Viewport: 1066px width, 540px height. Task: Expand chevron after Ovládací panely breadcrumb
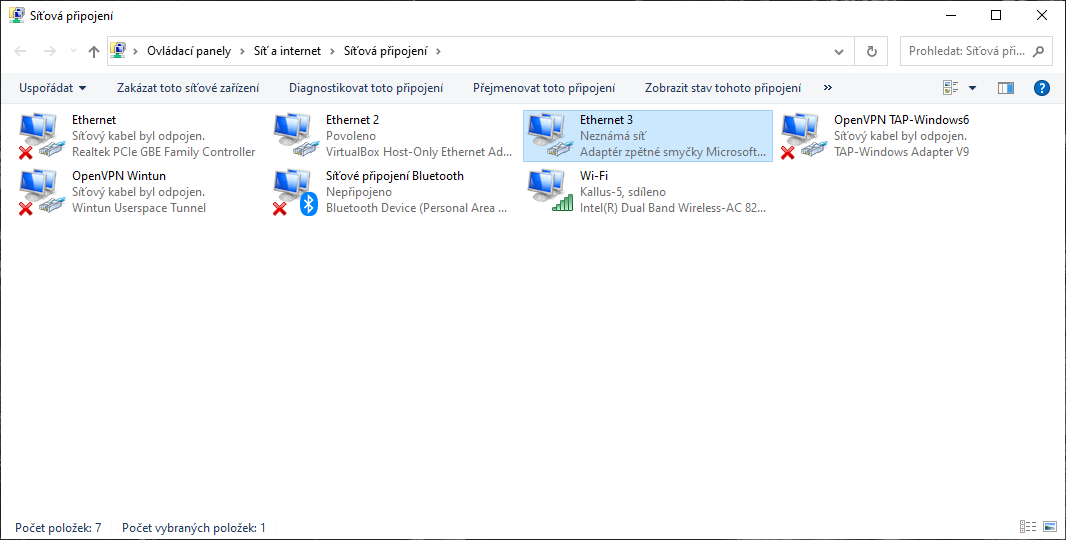click(x=241, y=51)
